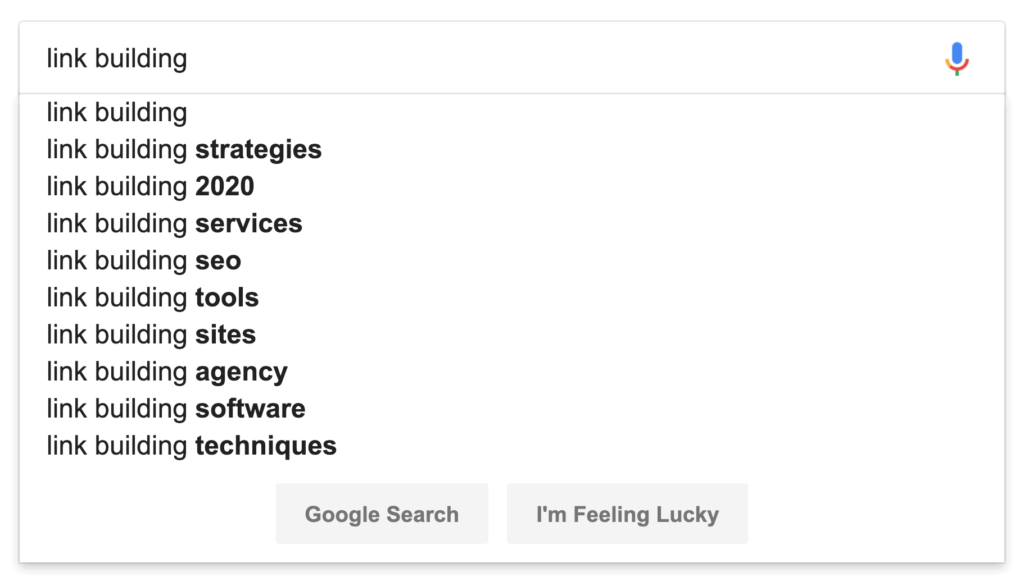Viewport: 1024px width, 582px height.
Task: Select the "link building agency" suggestion
Action: coord(167,372)
